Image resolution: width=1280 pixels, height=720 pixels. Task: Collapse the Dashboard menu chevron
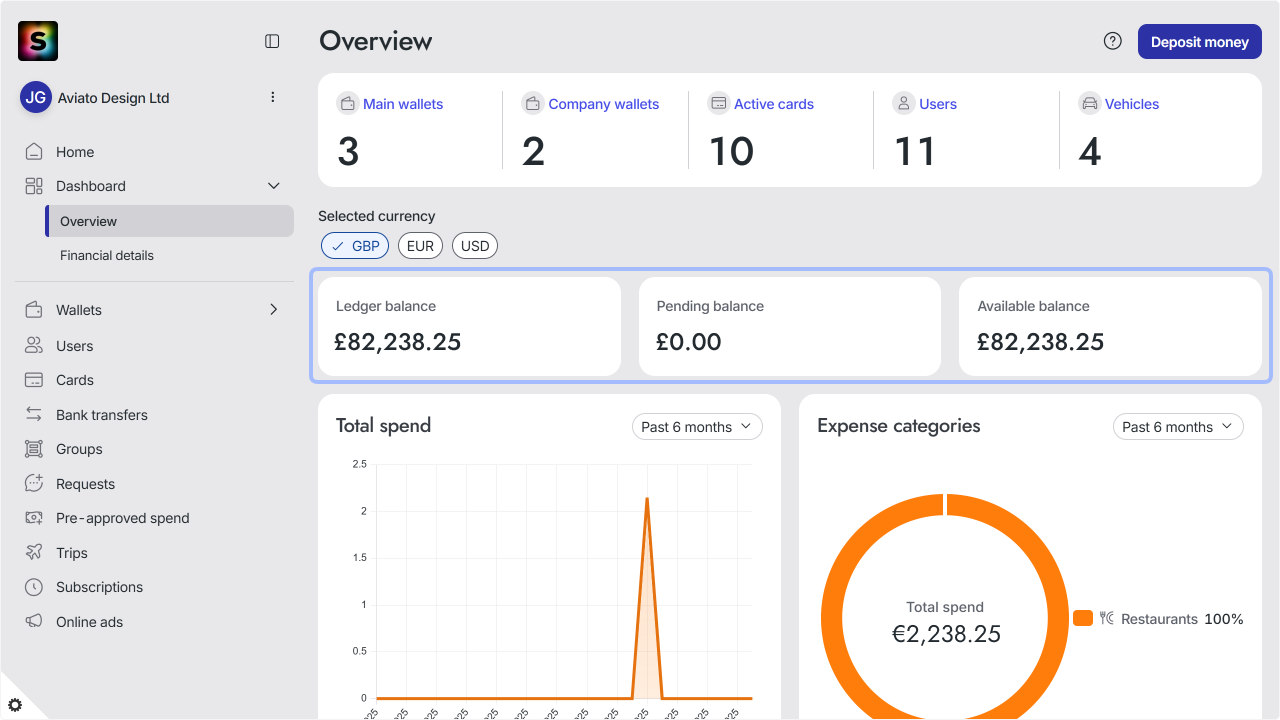click(274, 186)
